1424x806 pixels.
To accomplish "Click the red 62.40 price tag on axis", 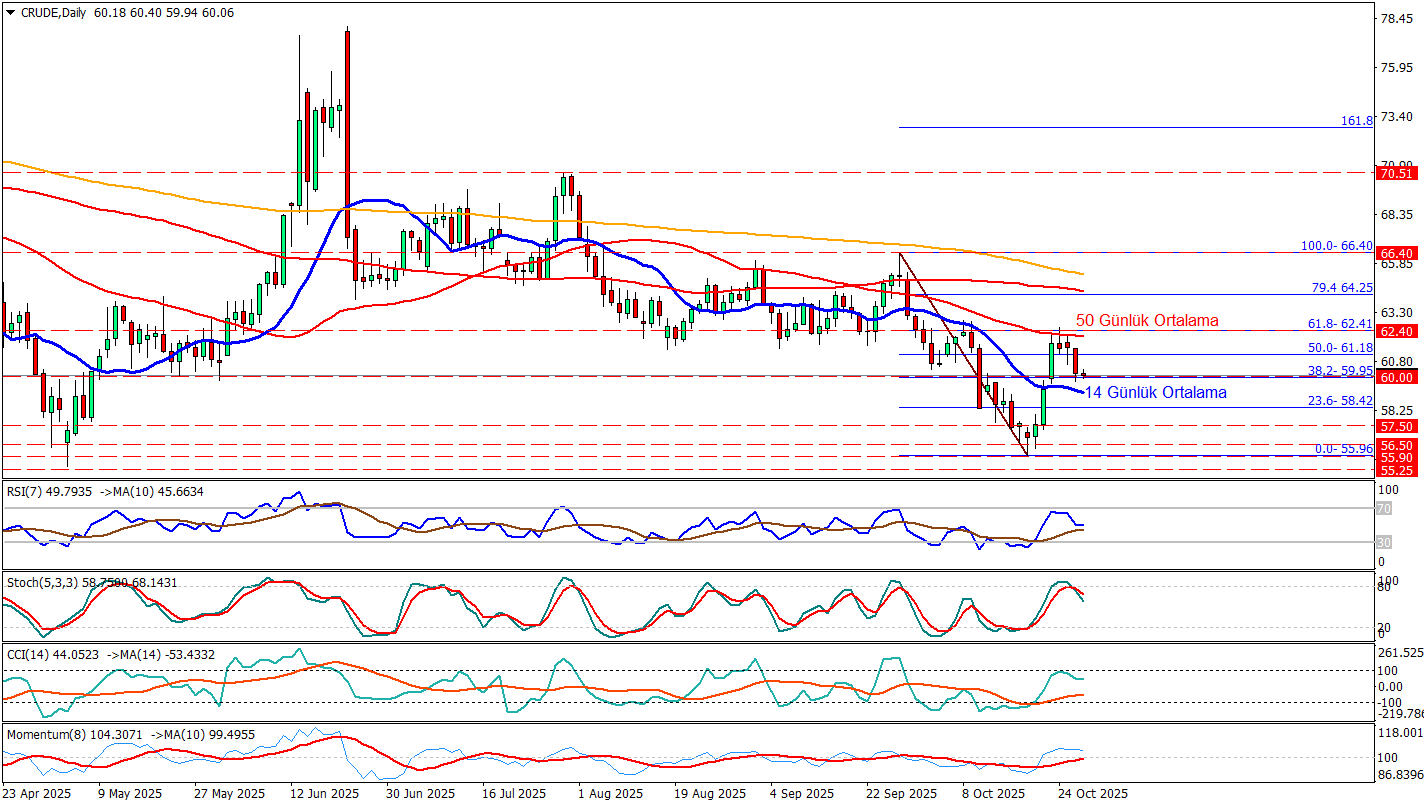I will click(1395, 331).
